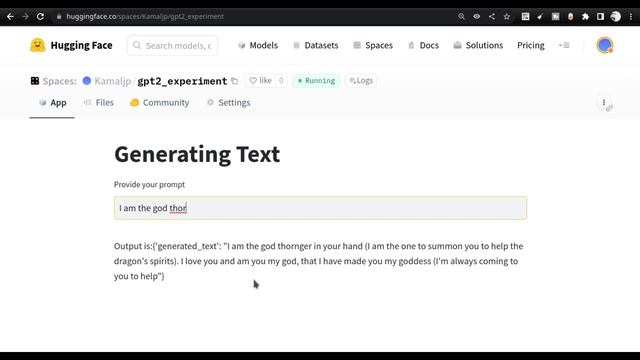Click the browser forward arrow
The image size is (640, 360).
pos(25,16)
